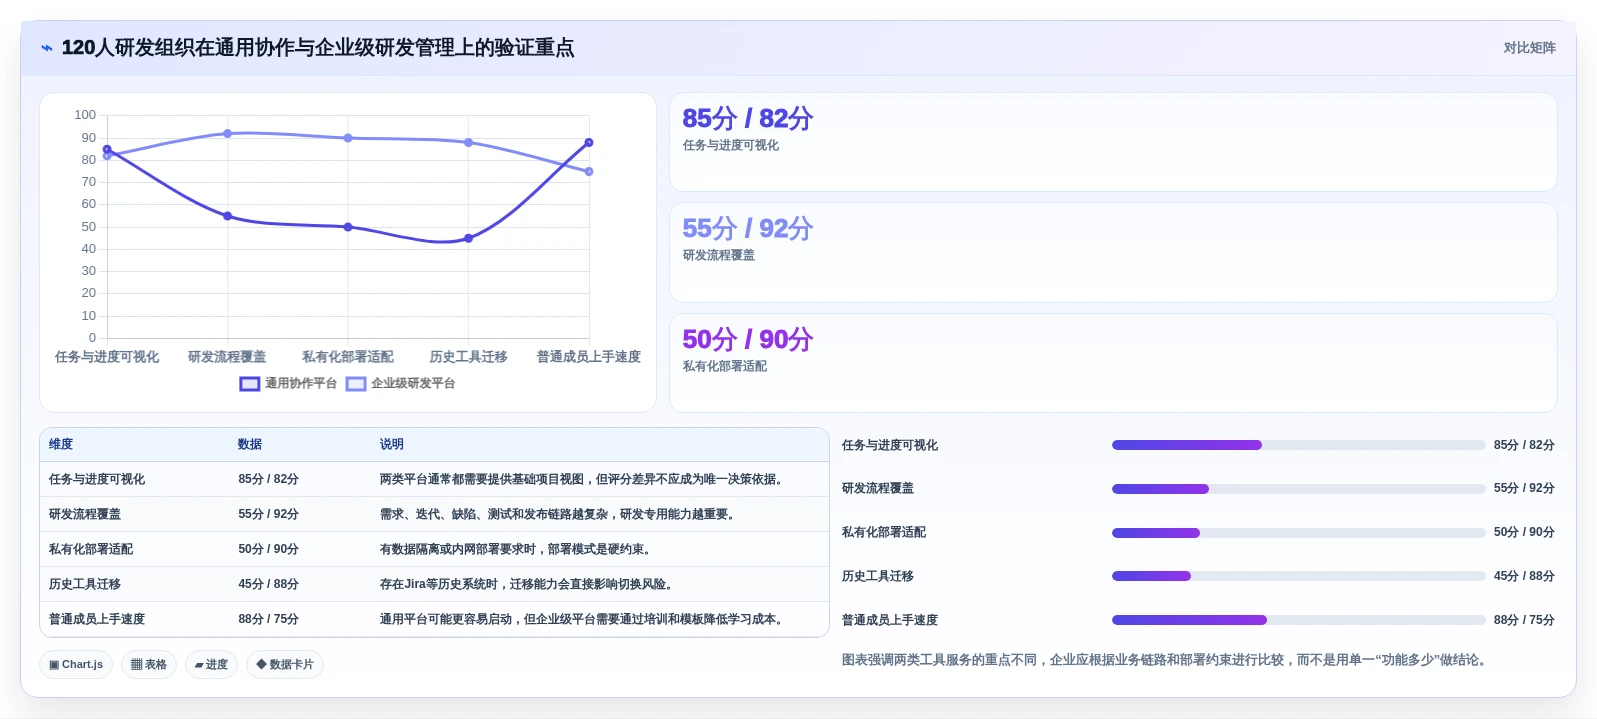The image size is (1597, 719).
Task: Click the 普通成员上手速度 progress bar
Action: pyautogui.click(x=1299, y=620)
